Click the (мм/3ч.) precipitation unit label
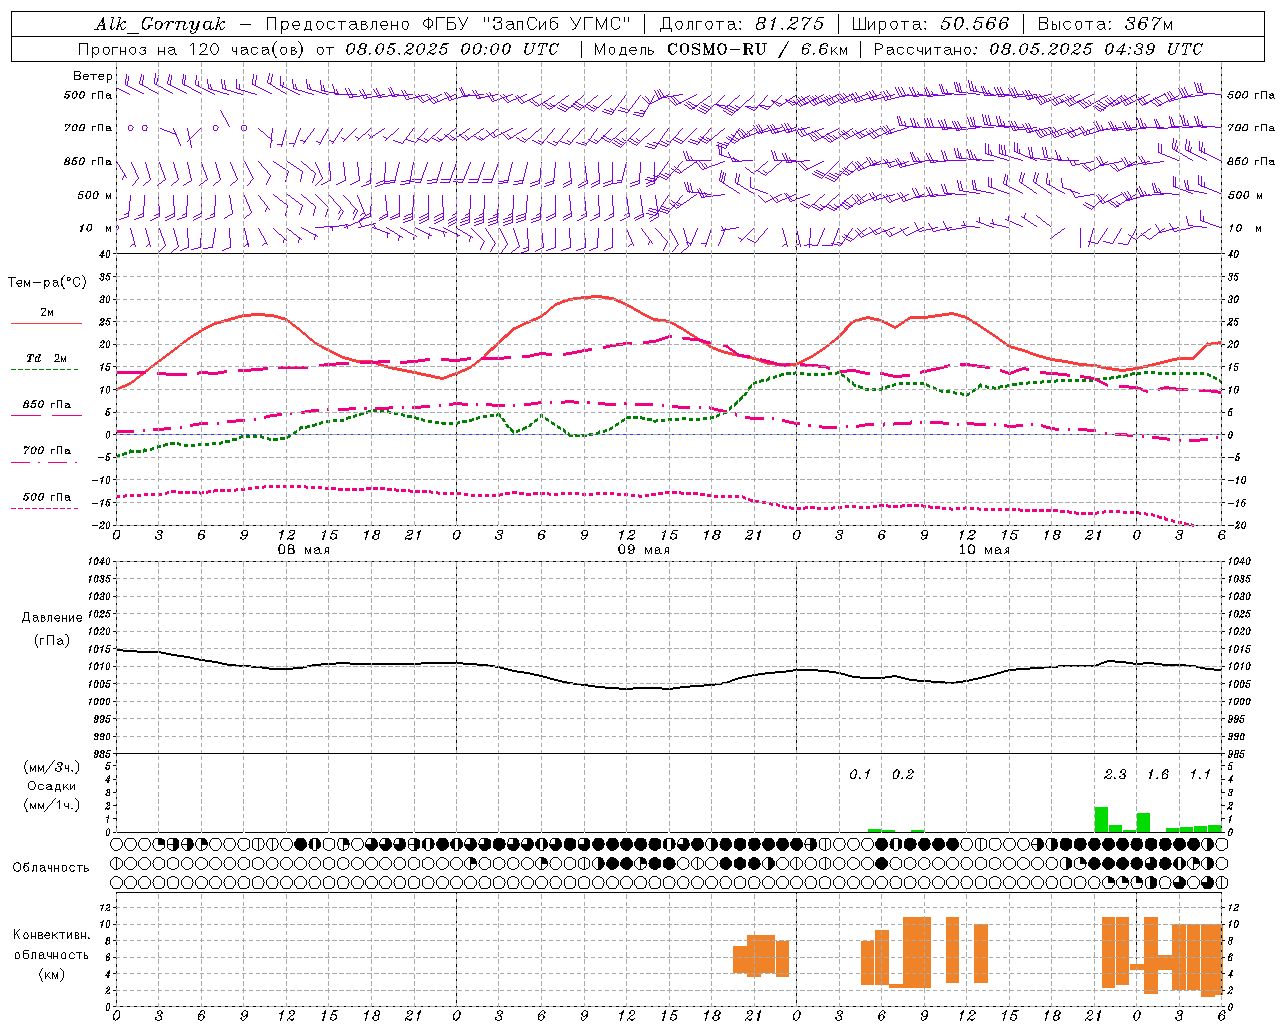The height and width of the screenshot is (1024, 1280). pos(52,767)
